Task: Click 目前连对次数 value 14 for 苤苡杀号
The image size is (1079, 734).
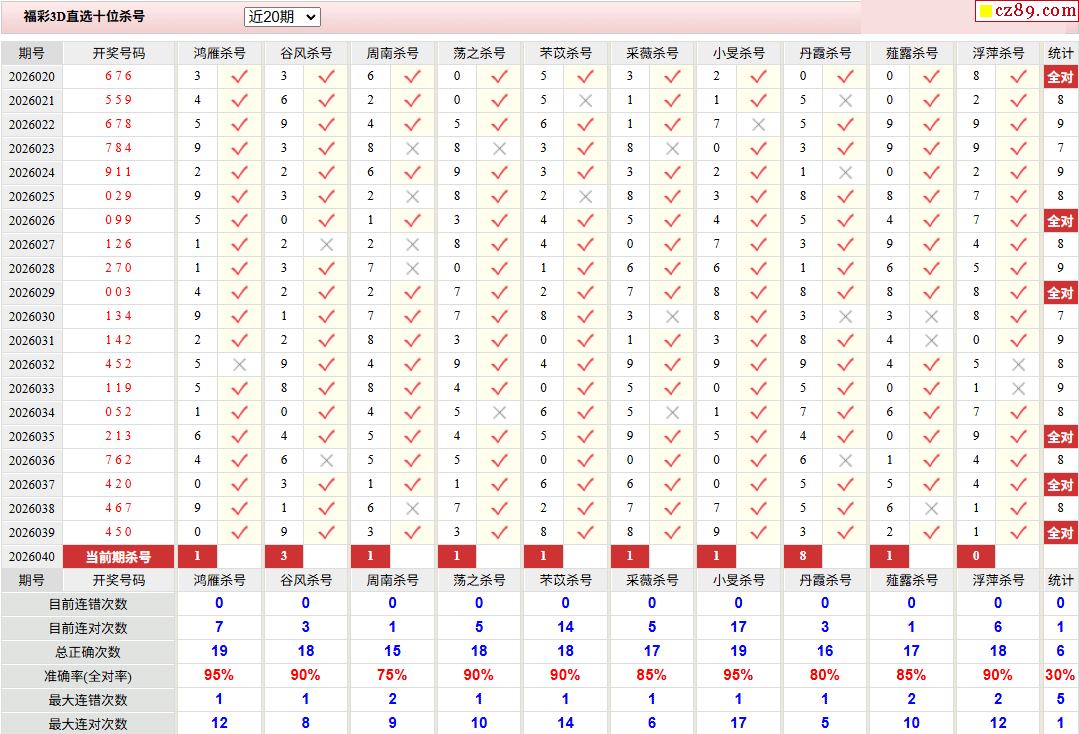Action: [x=566, y=627]
